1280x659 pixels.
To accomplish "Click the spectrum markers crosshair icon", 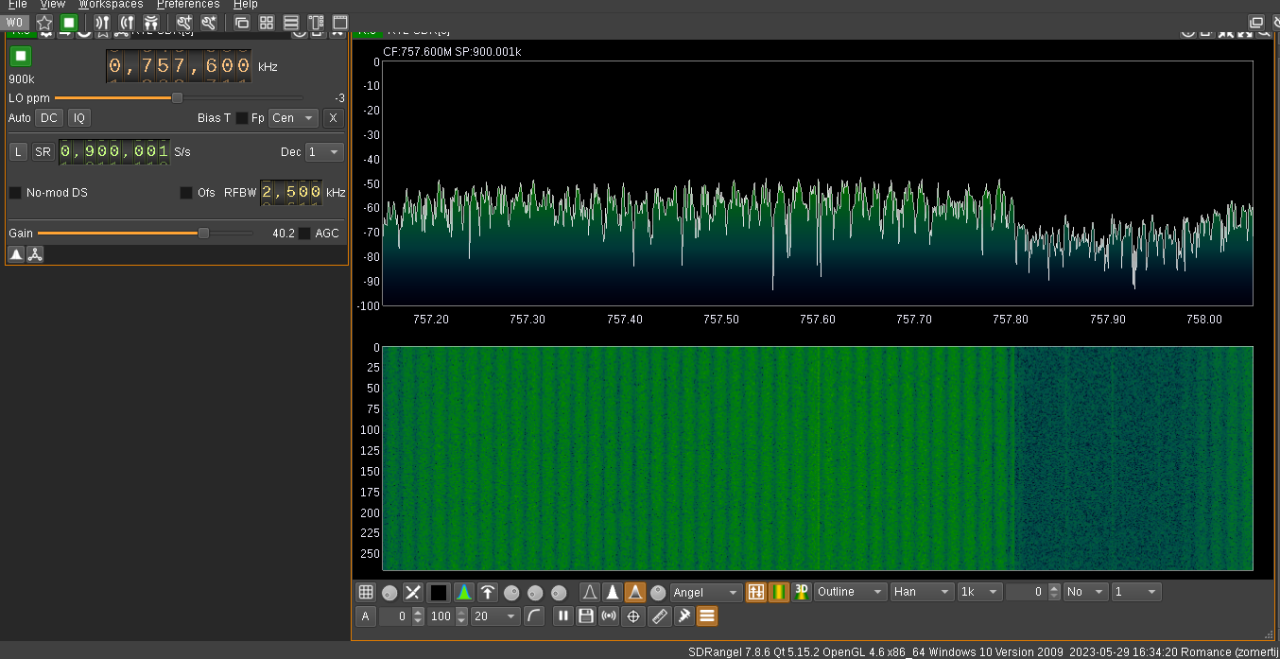I will click(x=633, y=616).
